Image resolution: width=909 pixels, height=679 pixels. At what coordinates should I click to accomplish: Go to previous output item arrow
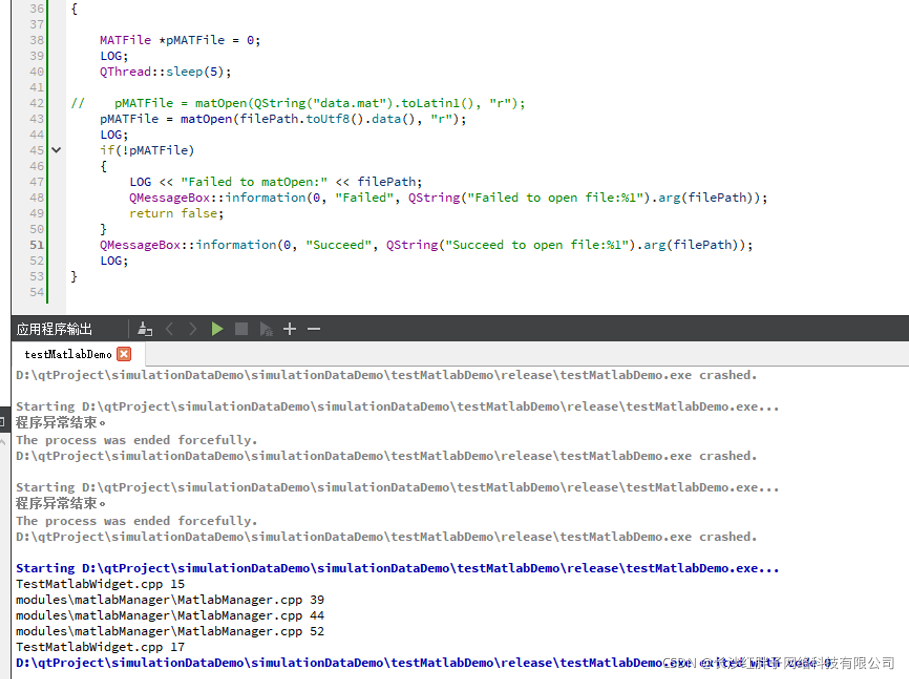click(169, 329)
